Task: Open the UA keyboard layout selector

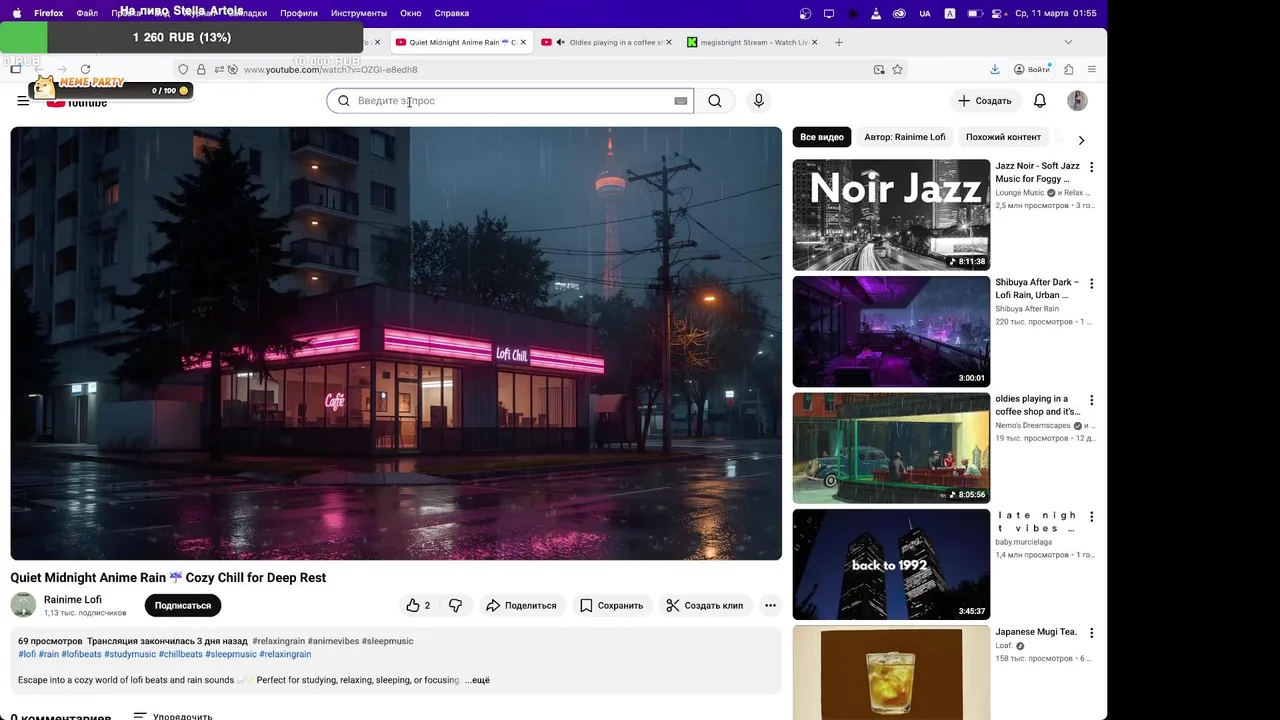Action: pyautogui.click(x=924, y=13)
